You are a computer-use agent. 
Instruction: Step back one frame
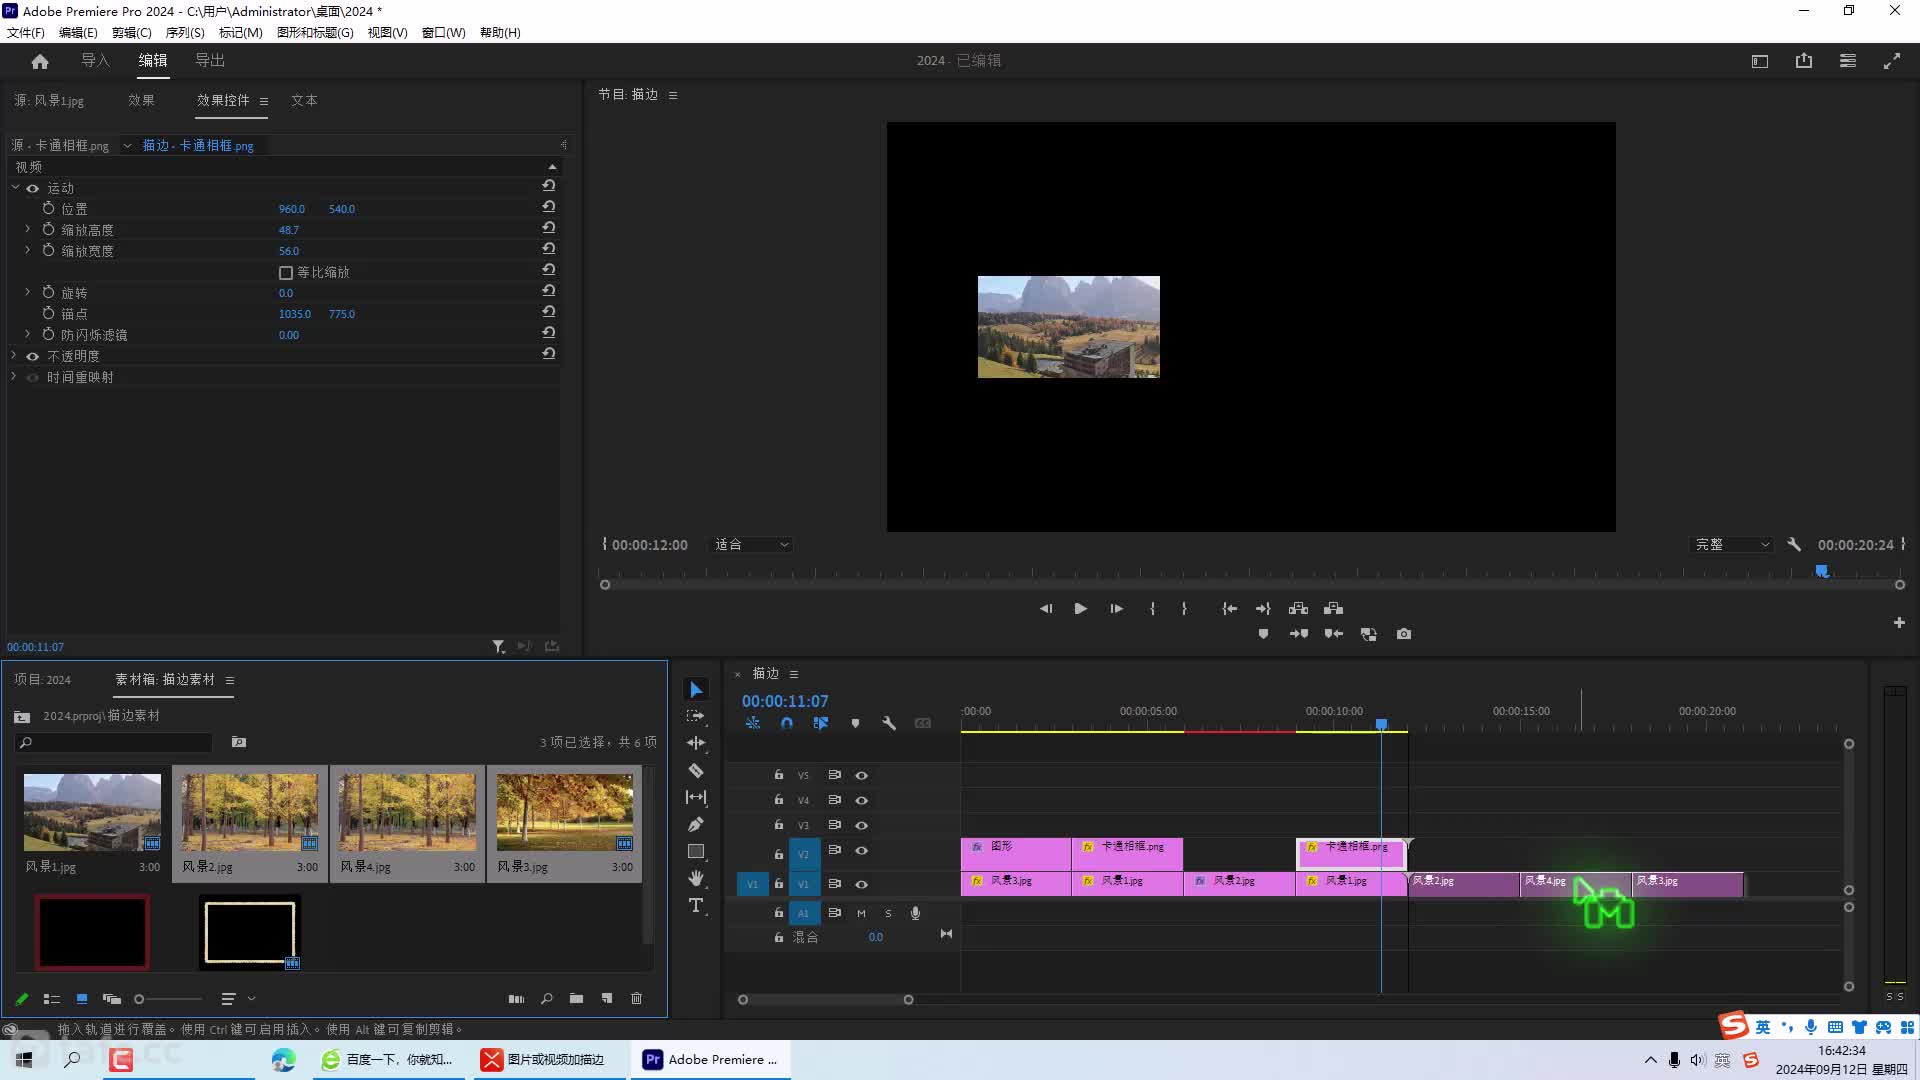[x=1045, y=608]
